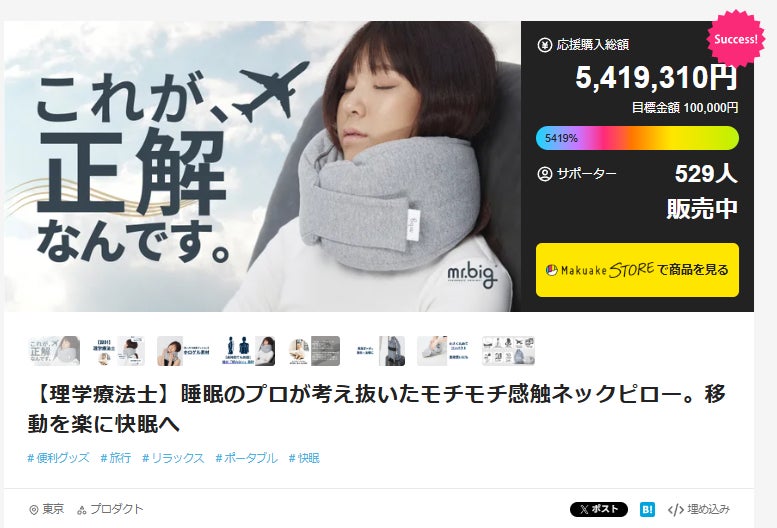Click the 5419% funding progress bar
Image resolution: width=777 pixels, height=528 pixels.
(x=637, y=138)
